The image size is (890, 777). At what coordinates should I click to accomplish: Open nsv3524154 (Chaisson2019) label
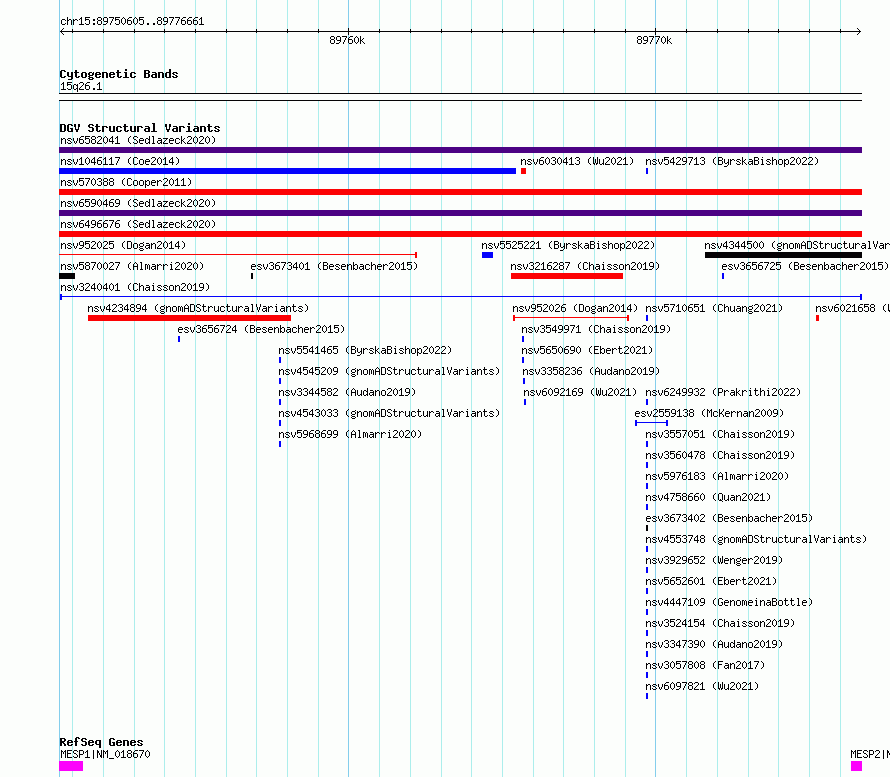[x=720, y=623]
